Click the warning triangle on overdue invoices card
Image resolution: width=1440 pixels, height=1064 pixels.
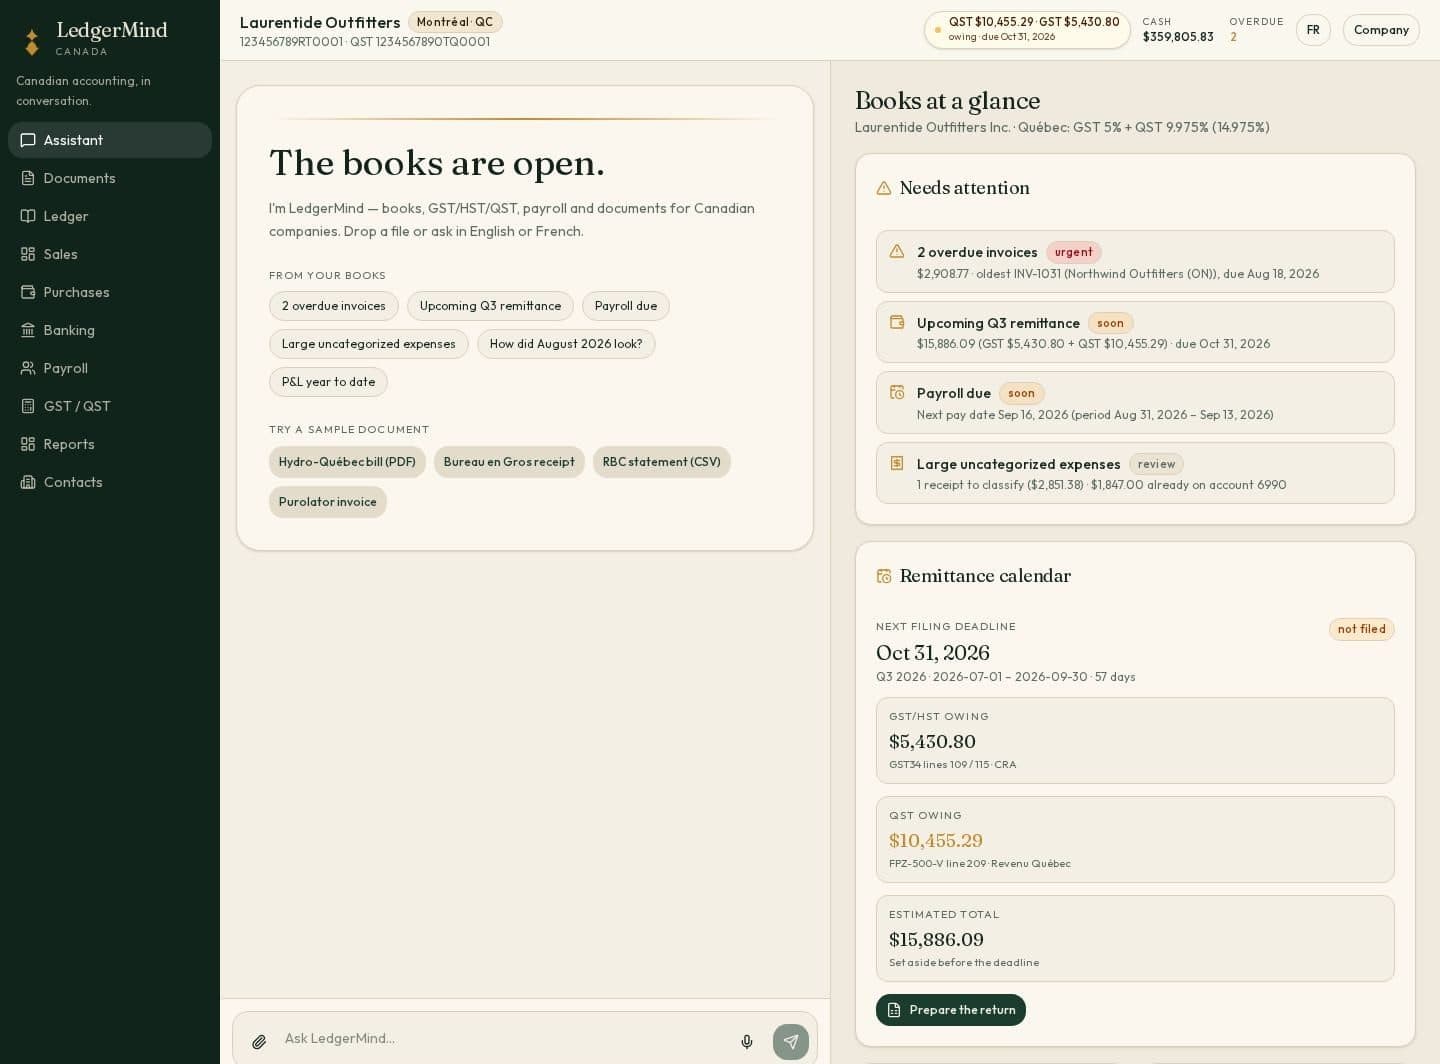click(x=897, y=252)
